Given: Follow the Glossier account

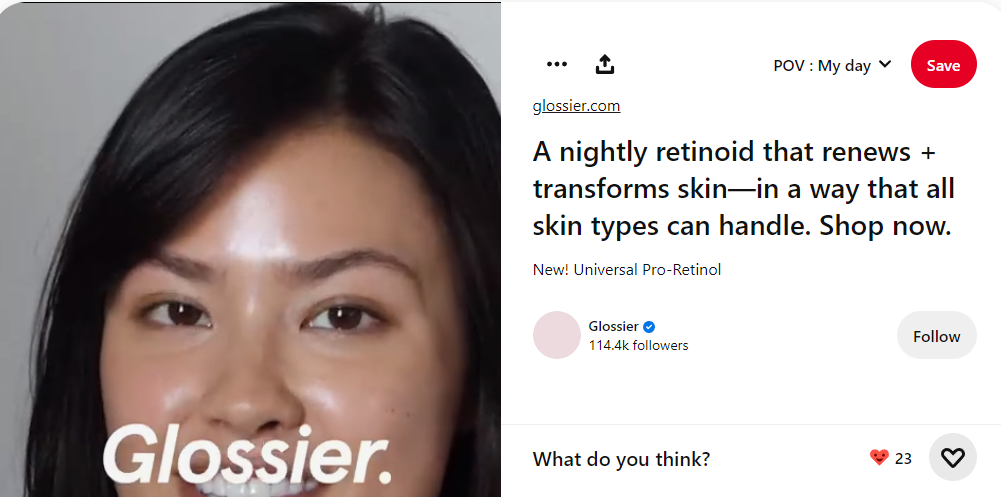Looking at the screenshot, I should click(x=937, y=335).
